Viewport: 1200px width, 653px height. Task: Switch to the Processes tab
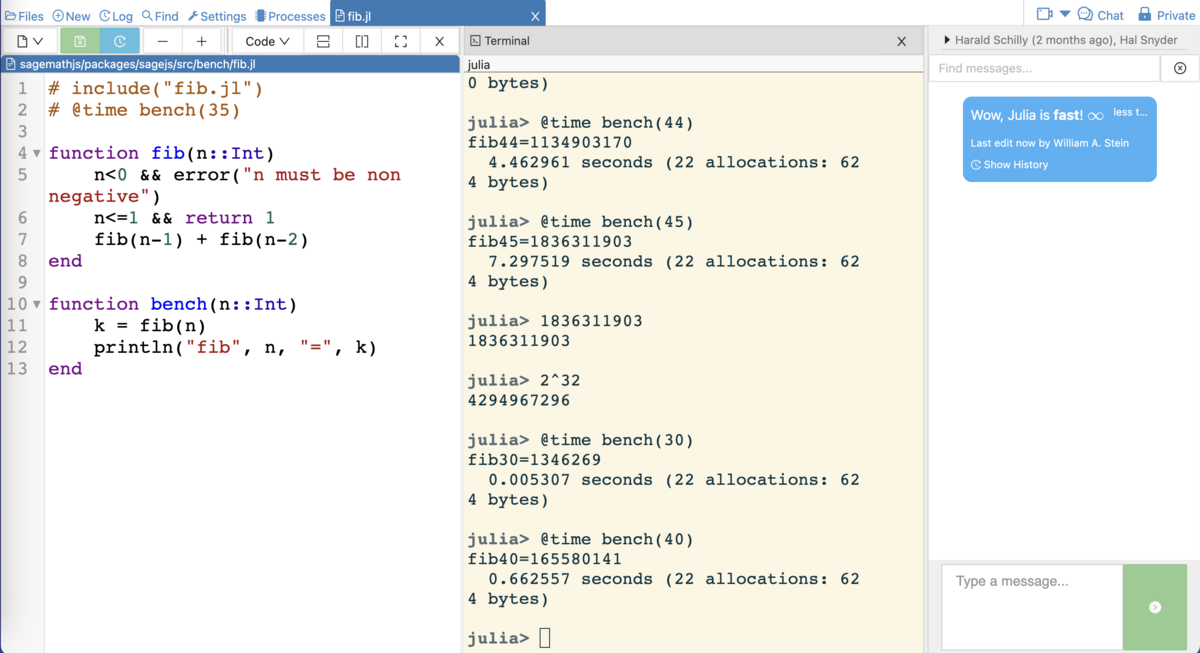290,16
